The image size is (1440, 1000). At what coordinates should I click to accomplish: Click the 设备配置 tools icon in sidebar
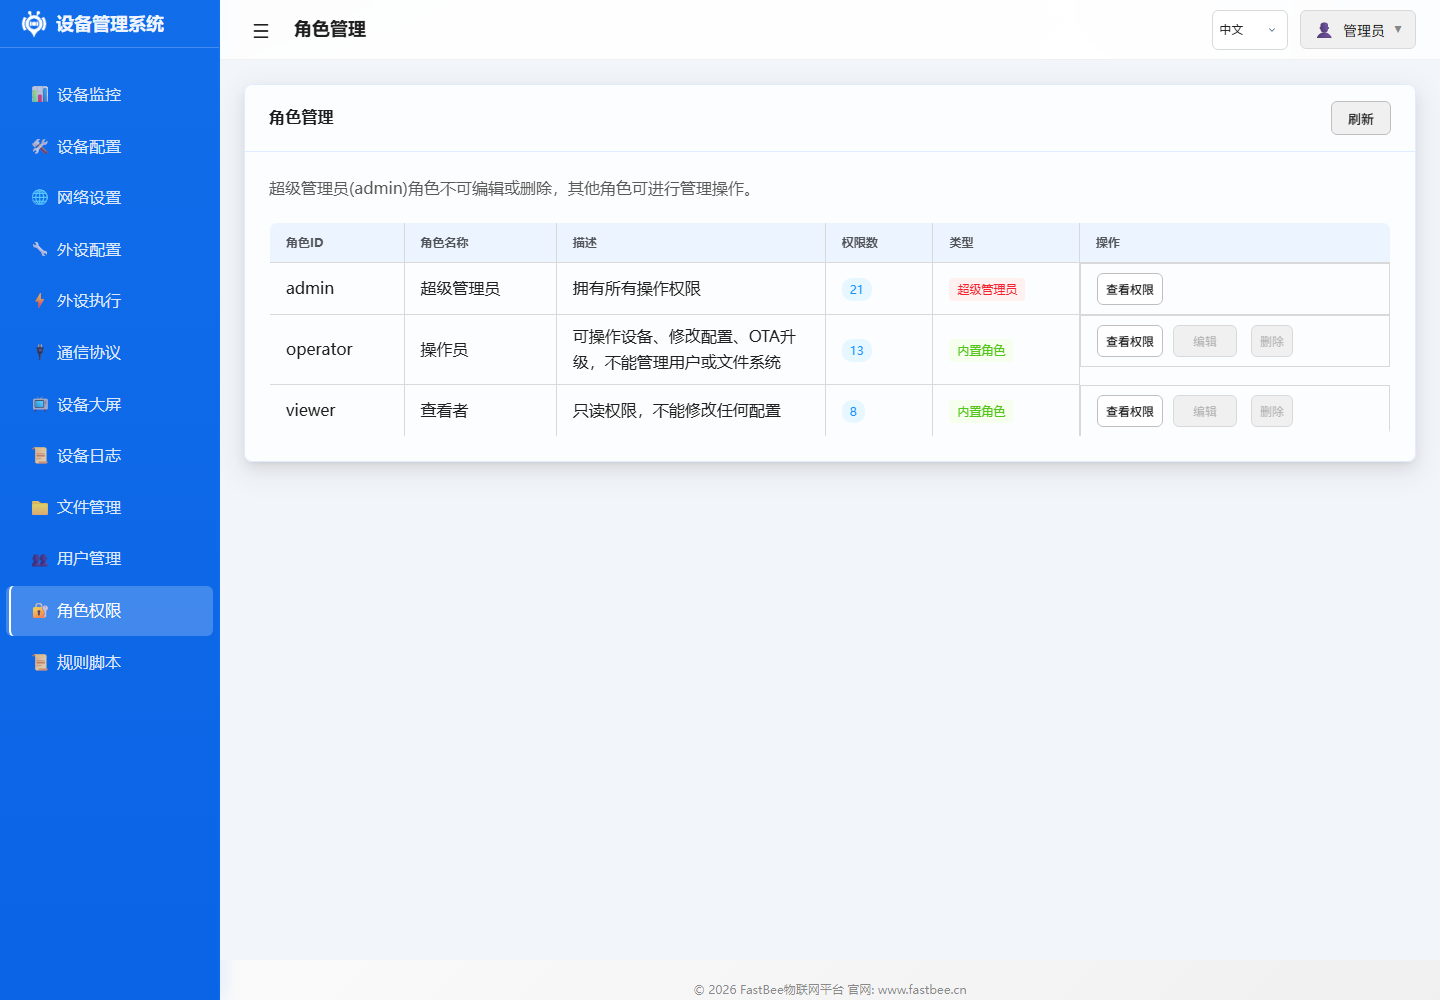click(40, 146)
